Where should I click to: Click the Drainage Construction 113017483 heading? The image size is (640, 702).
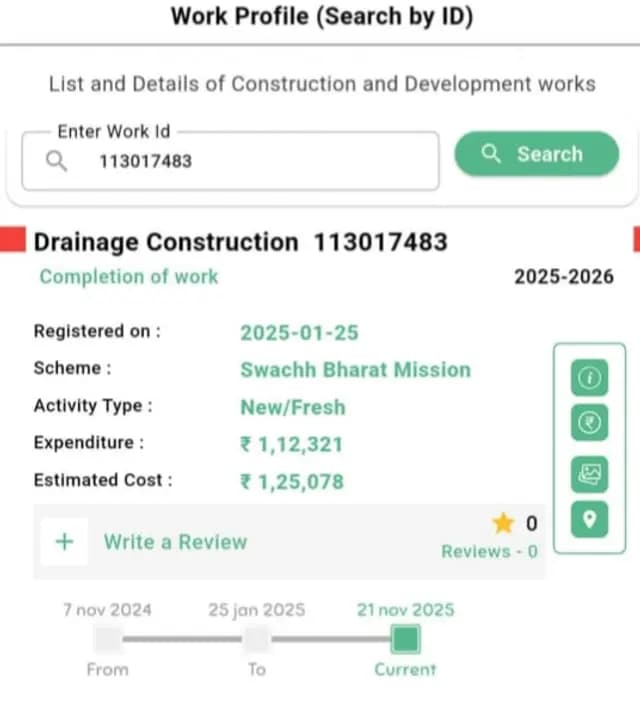240,242
